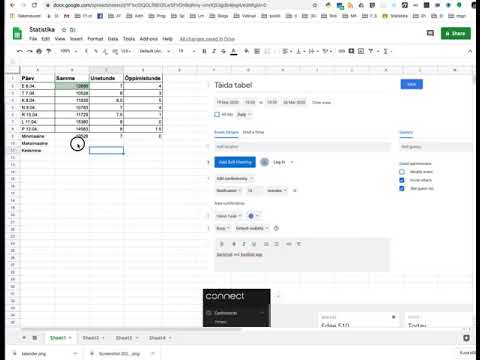This screenshot has width=480, height=360.
Task: Click the insert chart icon
Action: click(x=361, y=51)
